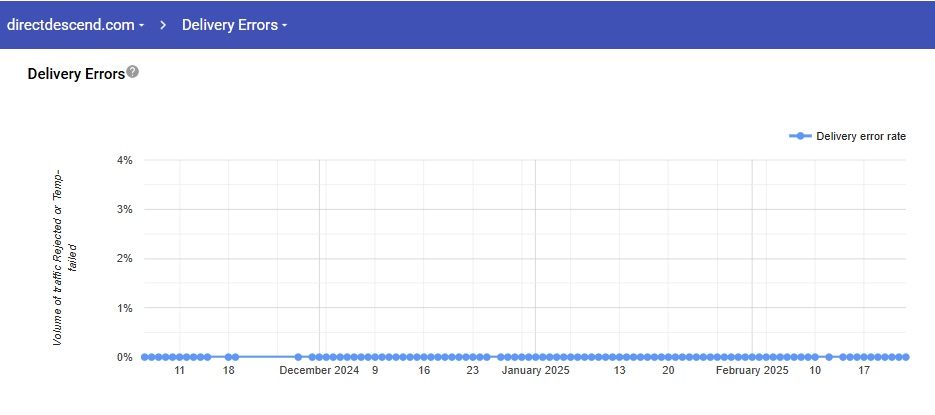
Task: Click the December 2024 axis label
Action: [x=318, y=371]
